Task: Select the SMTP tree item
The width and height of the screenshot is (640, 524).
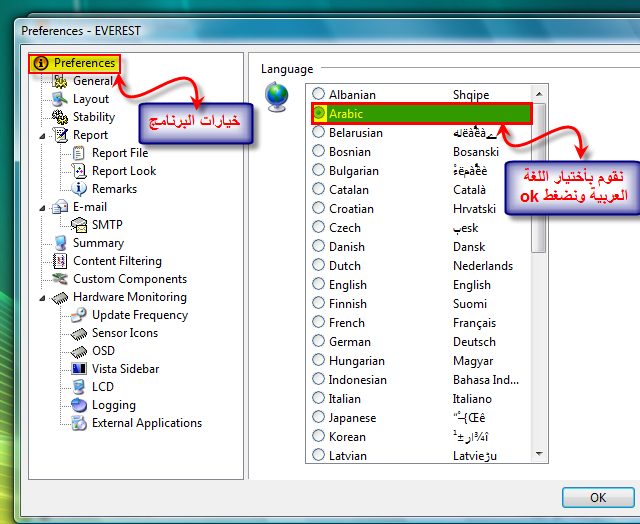Action: (x=107, y=225)
